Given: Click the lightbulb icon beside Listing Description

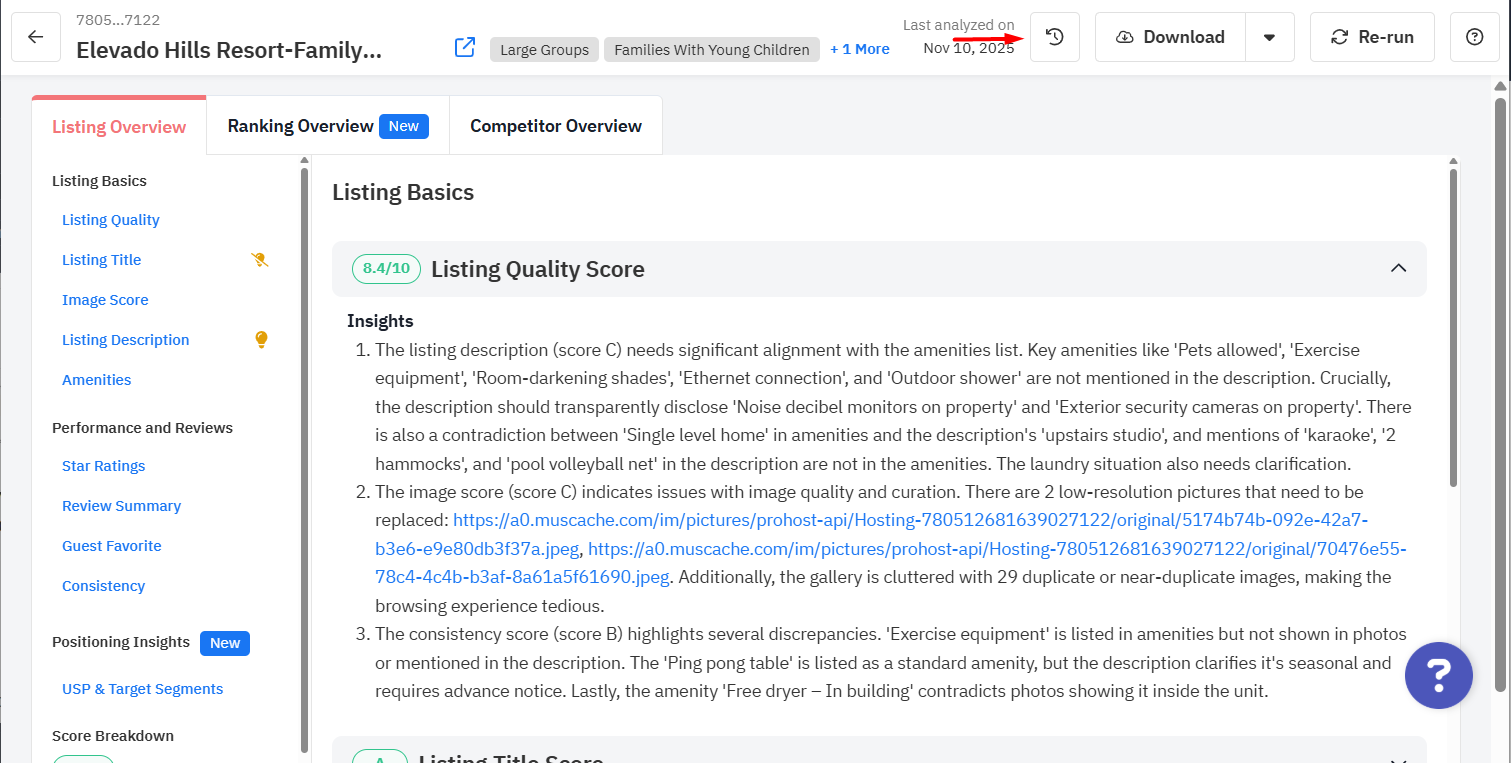Looking at the screenshot, I should click(x=261, y=340).
